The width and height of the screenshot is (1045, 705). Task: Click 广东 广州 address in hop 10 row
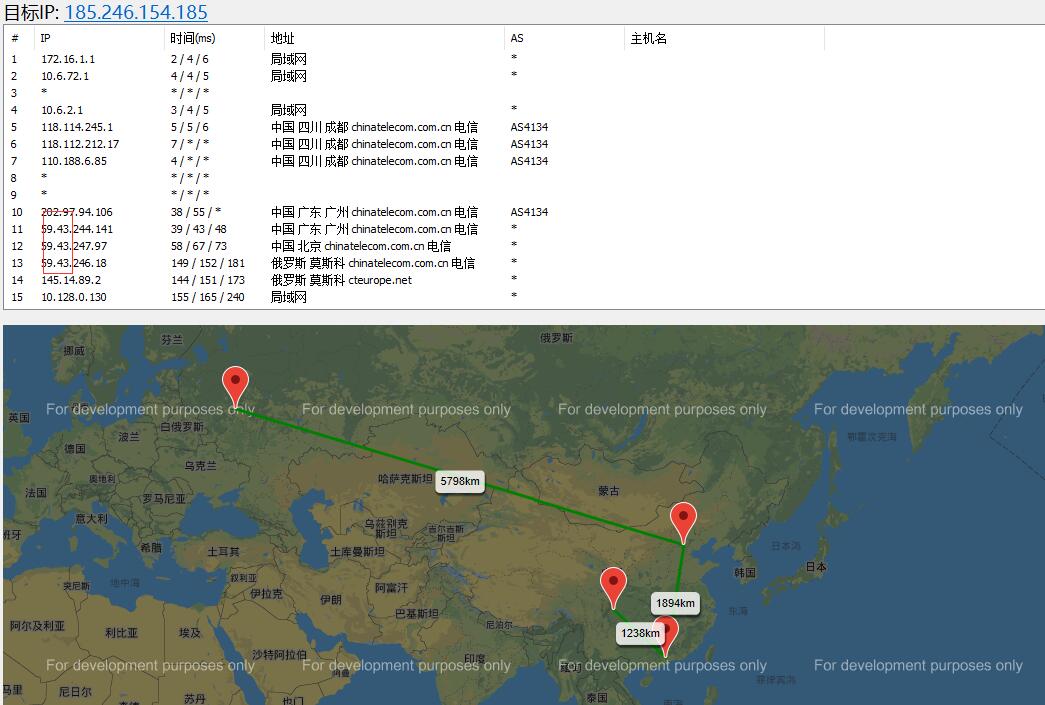coord(375,212)
